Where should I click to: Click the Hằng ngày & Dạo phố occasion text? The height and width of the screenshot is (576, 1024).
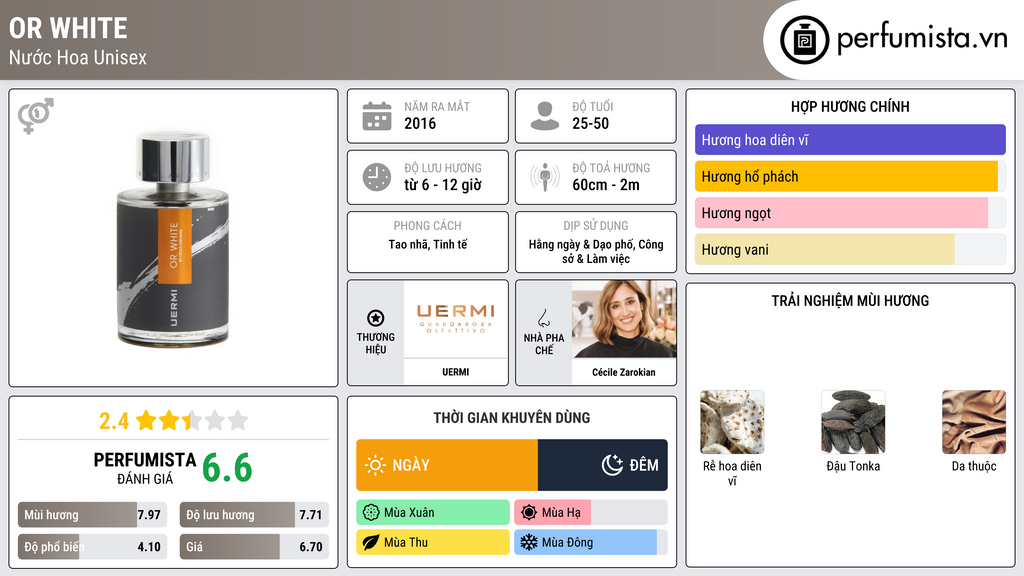tap(596, 251)
